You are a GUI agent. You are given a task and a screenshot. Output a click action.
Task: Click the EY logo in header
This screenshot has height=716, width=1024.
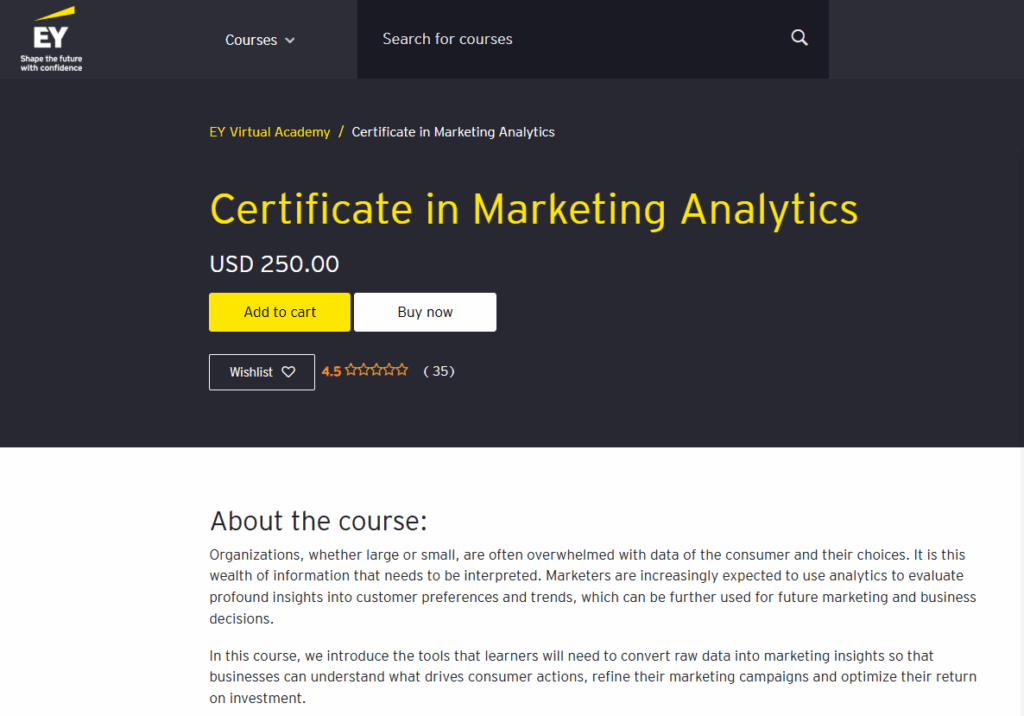(x=51, y=39)
